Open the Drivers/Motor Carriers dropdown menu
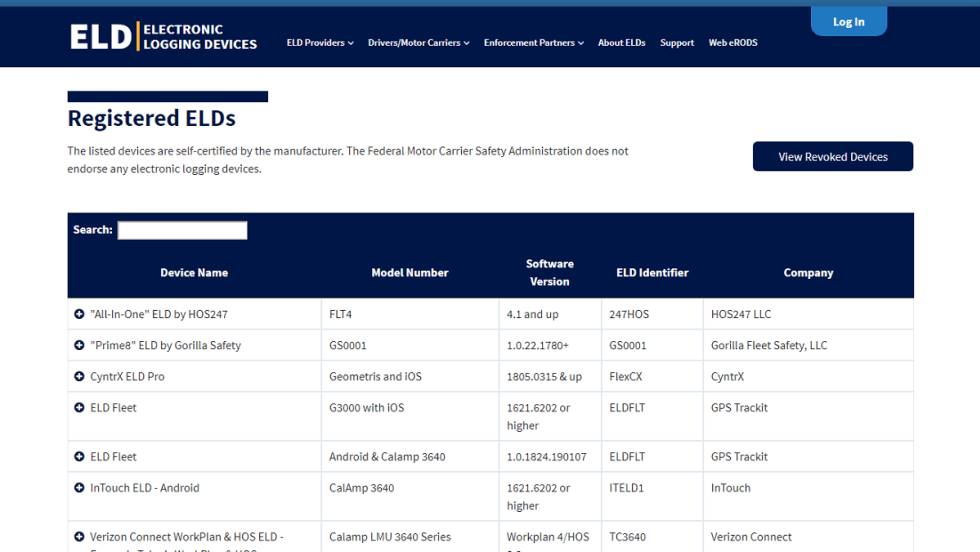Image resolution: width=980 pixels, height=552 pixels. coord(418,43)
